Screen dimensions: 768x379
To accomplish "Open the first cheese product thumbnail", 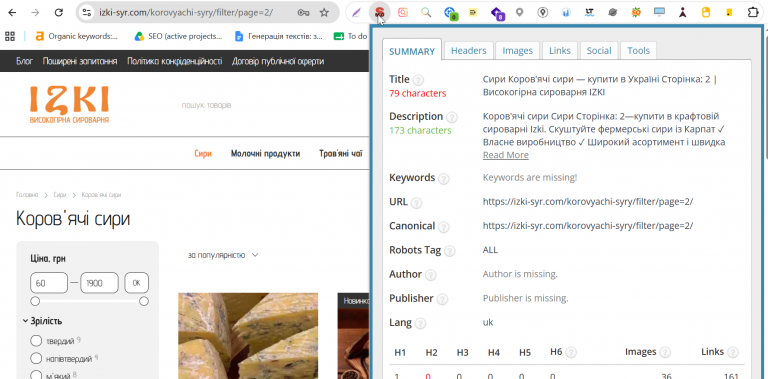I will click(x=248, y=336).
